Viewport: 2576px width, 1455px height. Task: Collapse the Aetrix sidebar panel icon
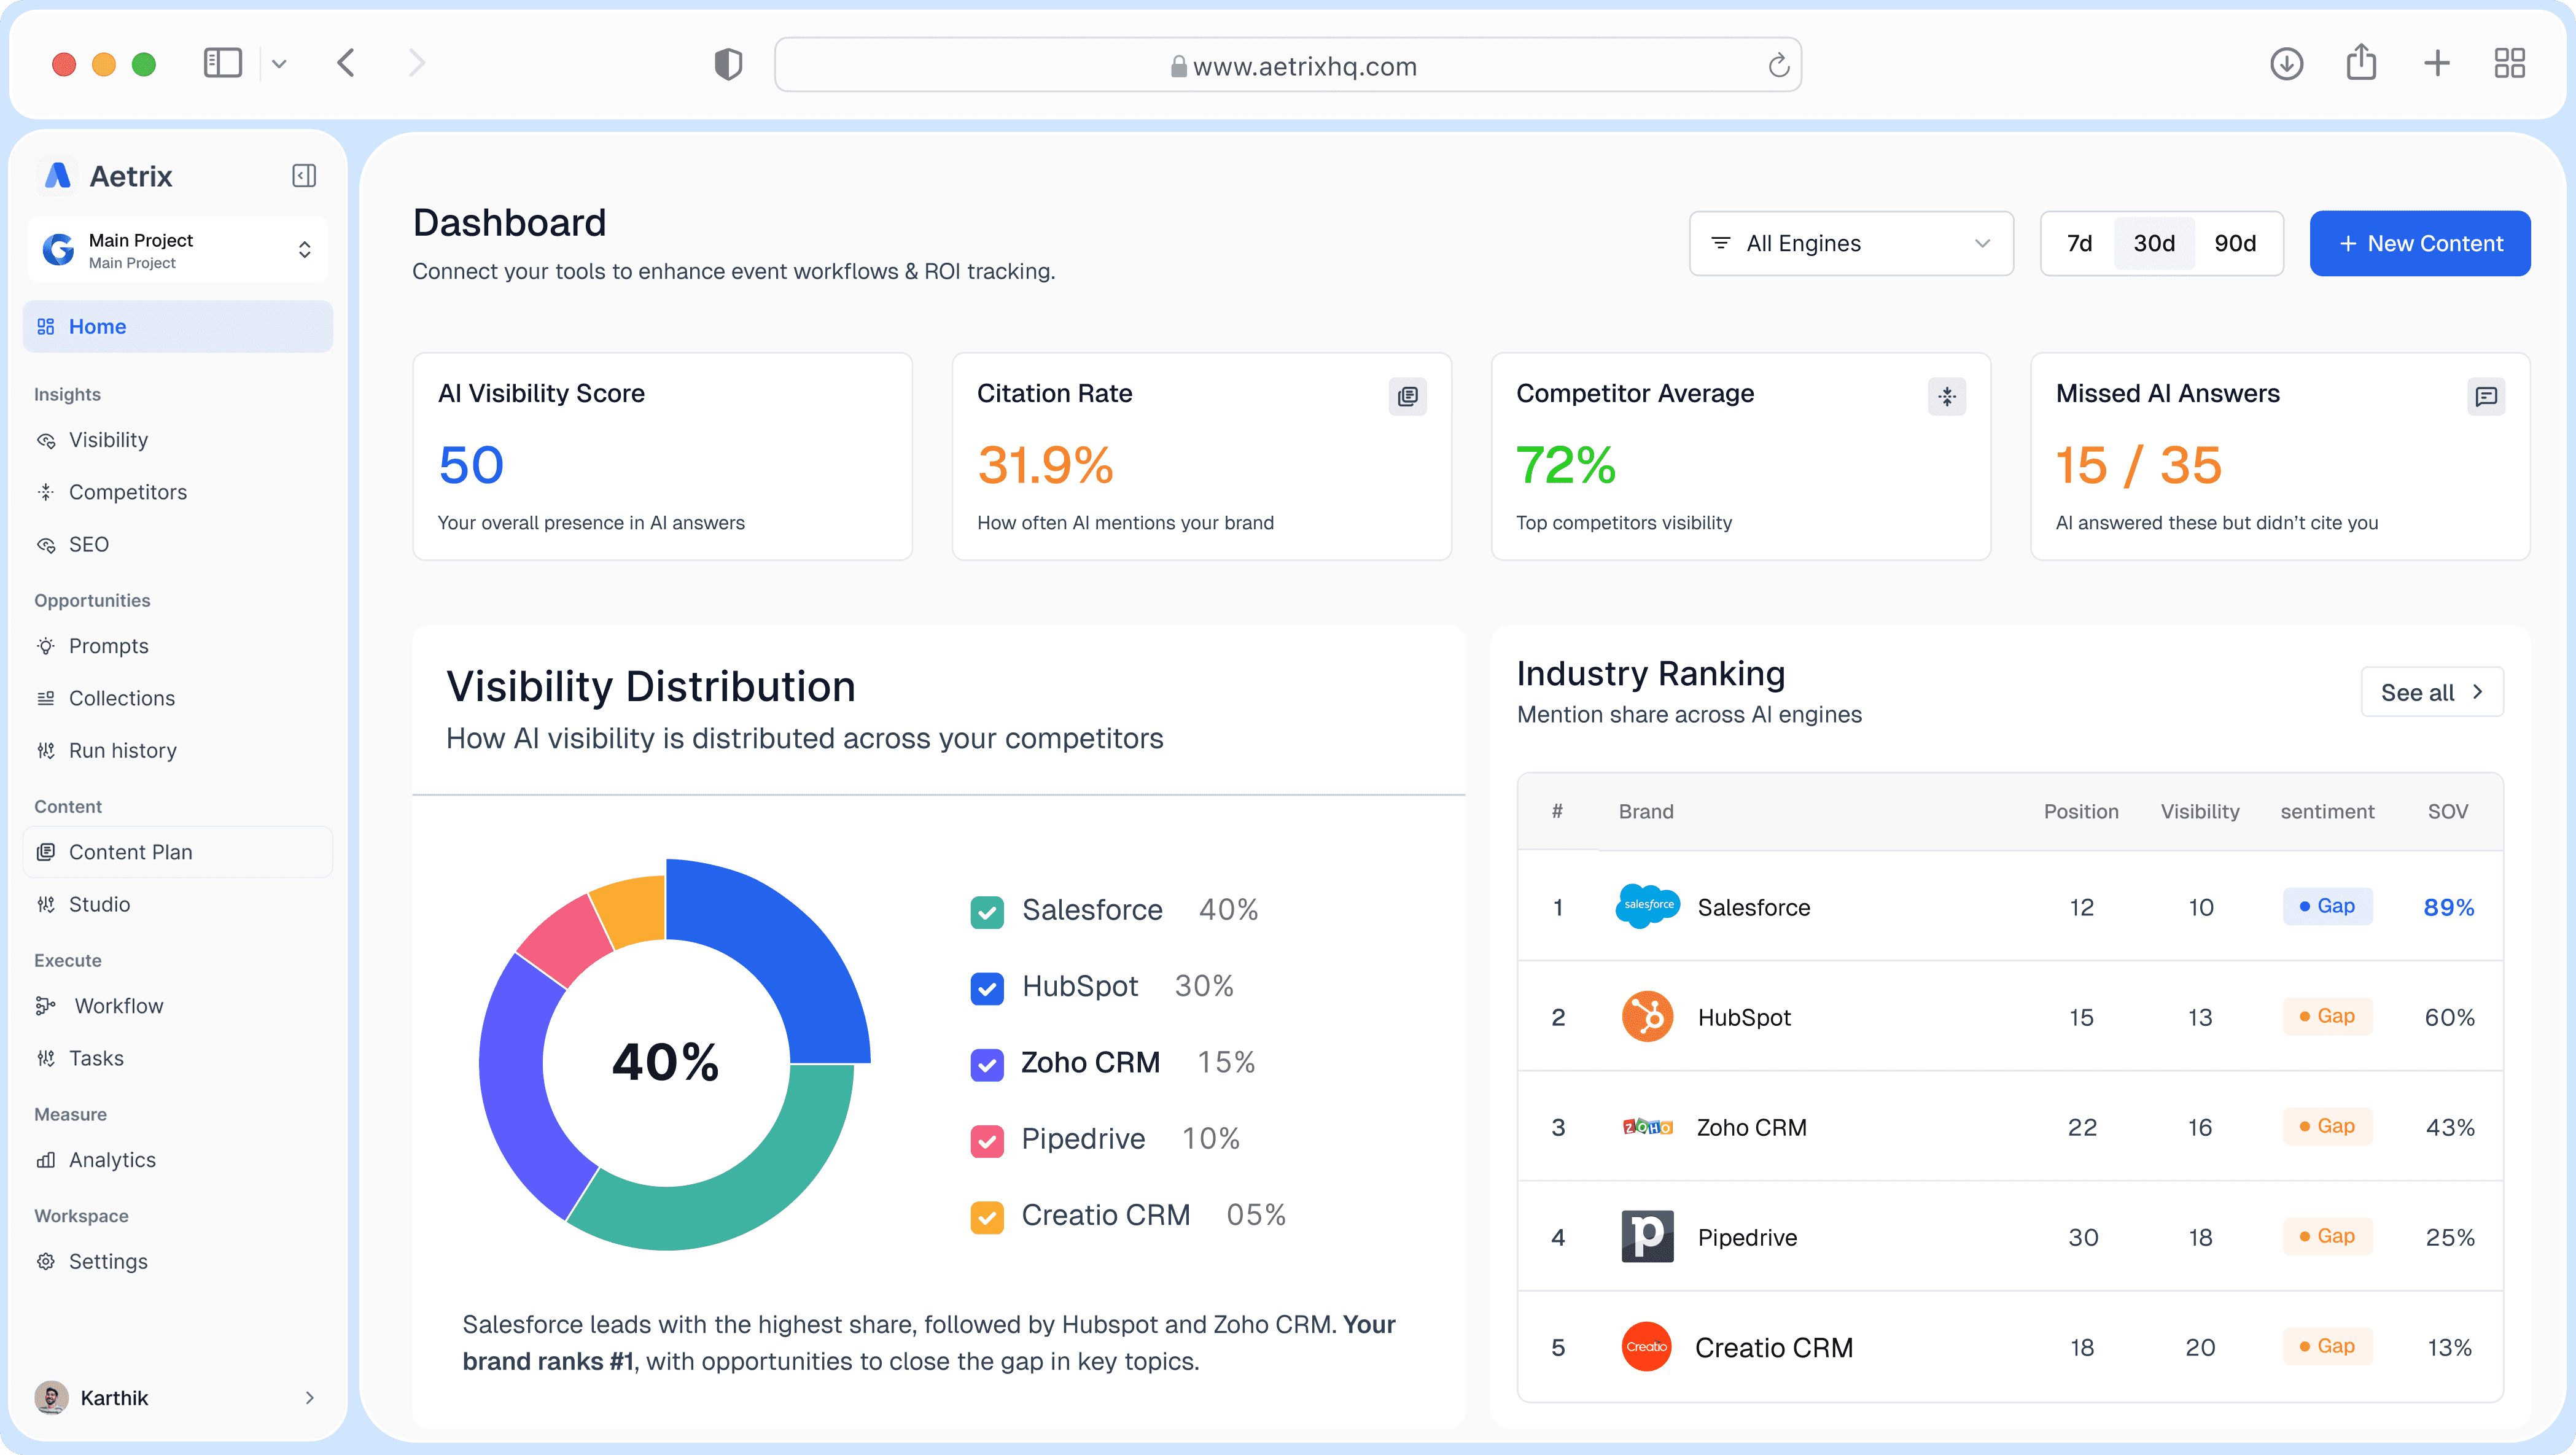click(x=304, y=176)
